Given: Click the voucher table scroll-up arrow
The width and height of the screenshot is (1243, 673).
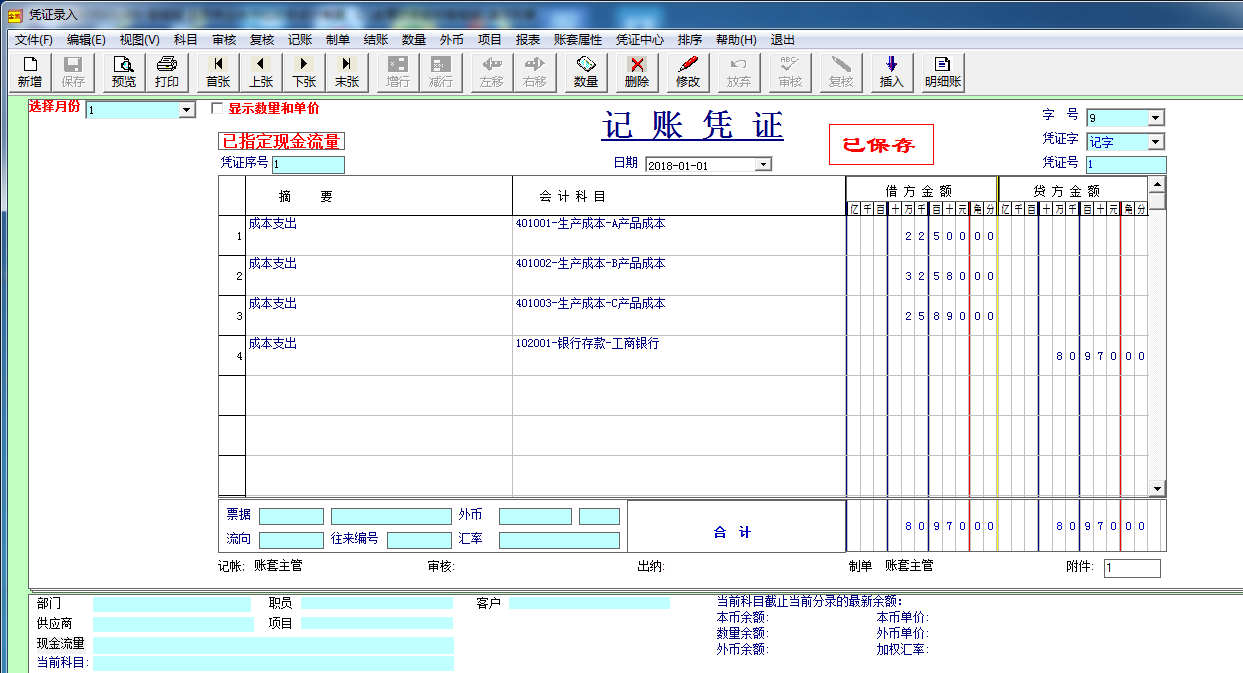Looking at the screenshot, I should (x=1157, y=185).
